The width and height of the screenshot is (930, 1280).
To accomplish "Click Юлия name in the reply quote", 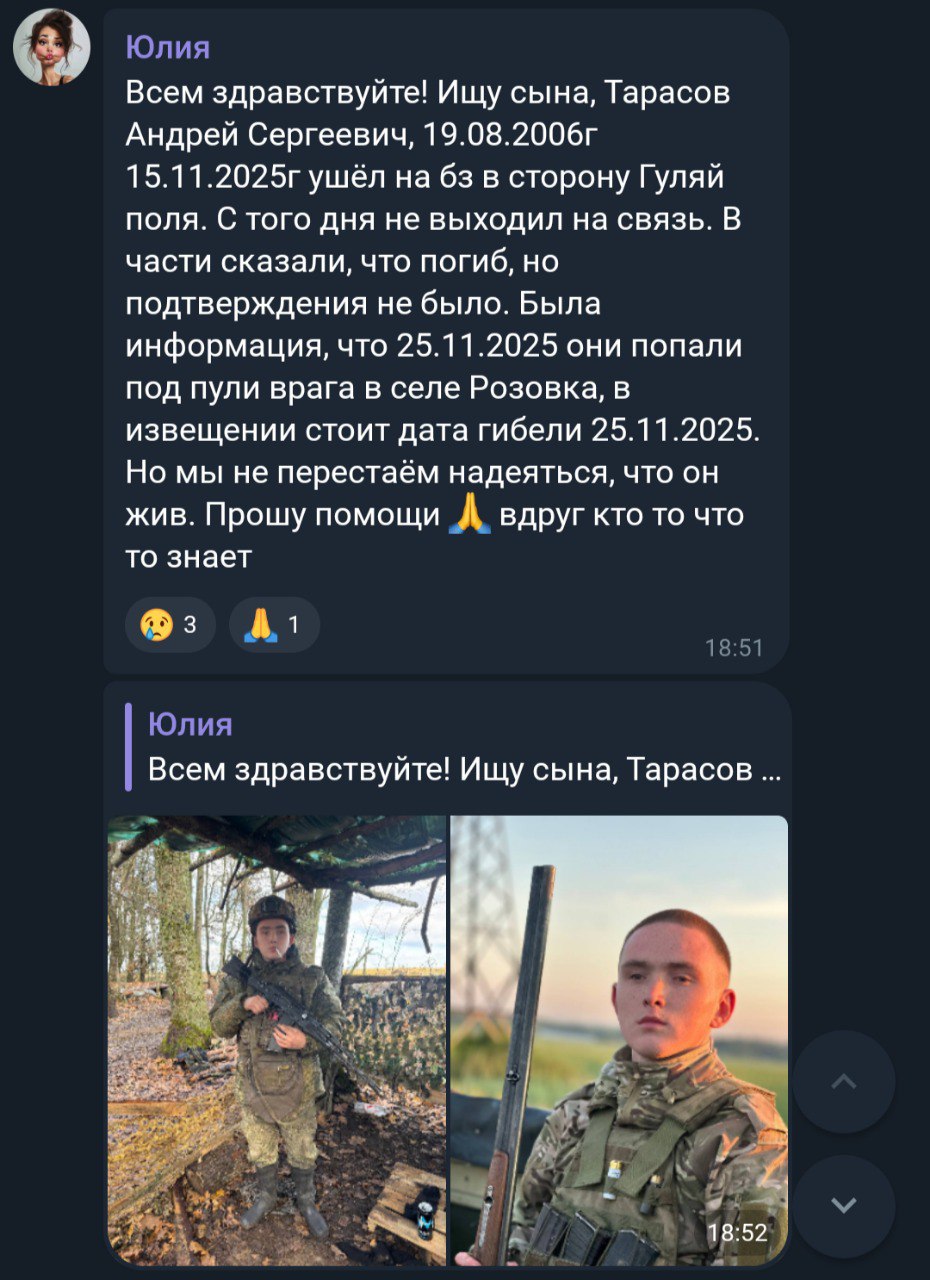I will point(190,723).
